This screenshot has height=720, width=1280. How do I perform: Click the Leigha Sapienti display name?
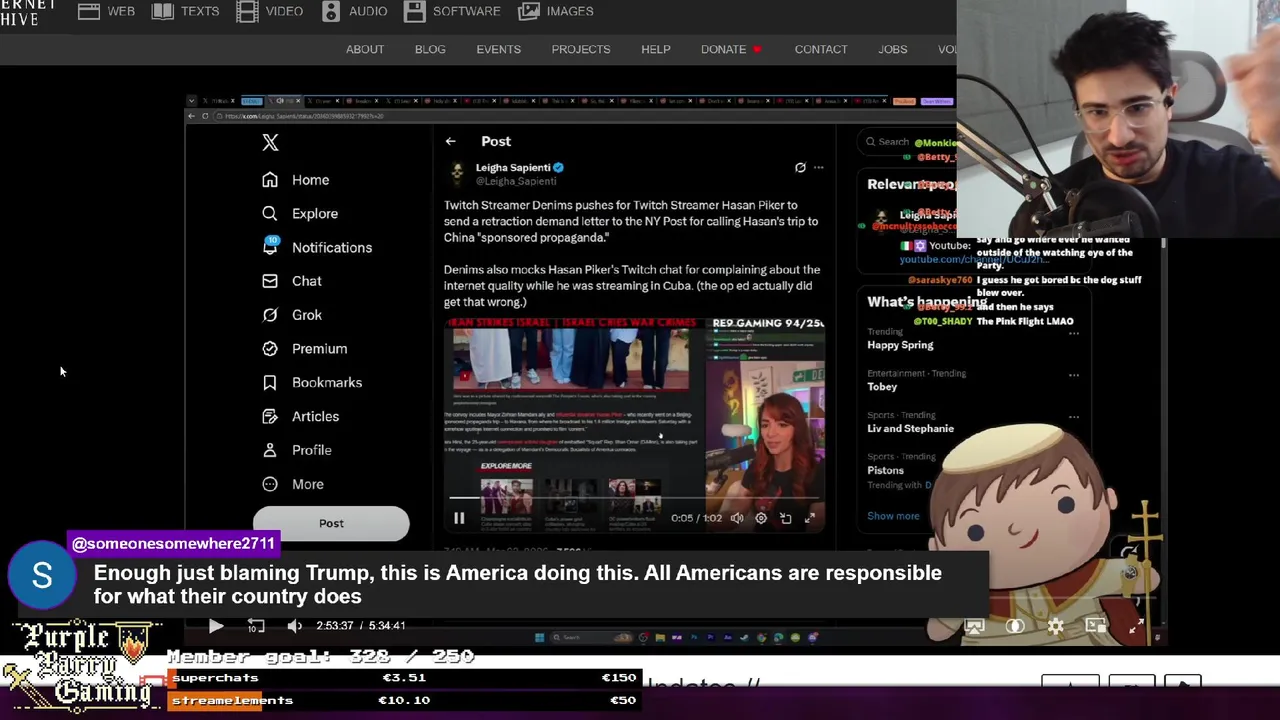coord(513,168)
